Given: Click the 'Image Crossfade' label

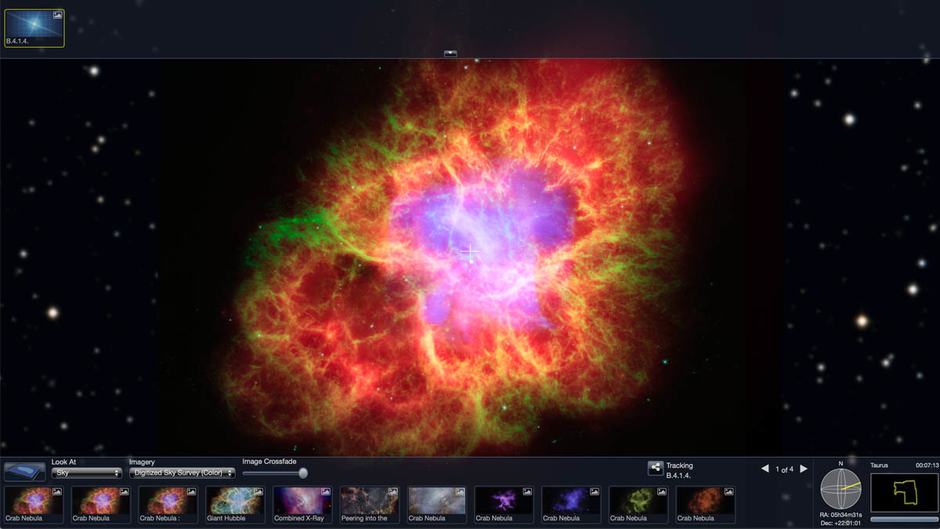Looking at the screenshot, I should point(269,461).
